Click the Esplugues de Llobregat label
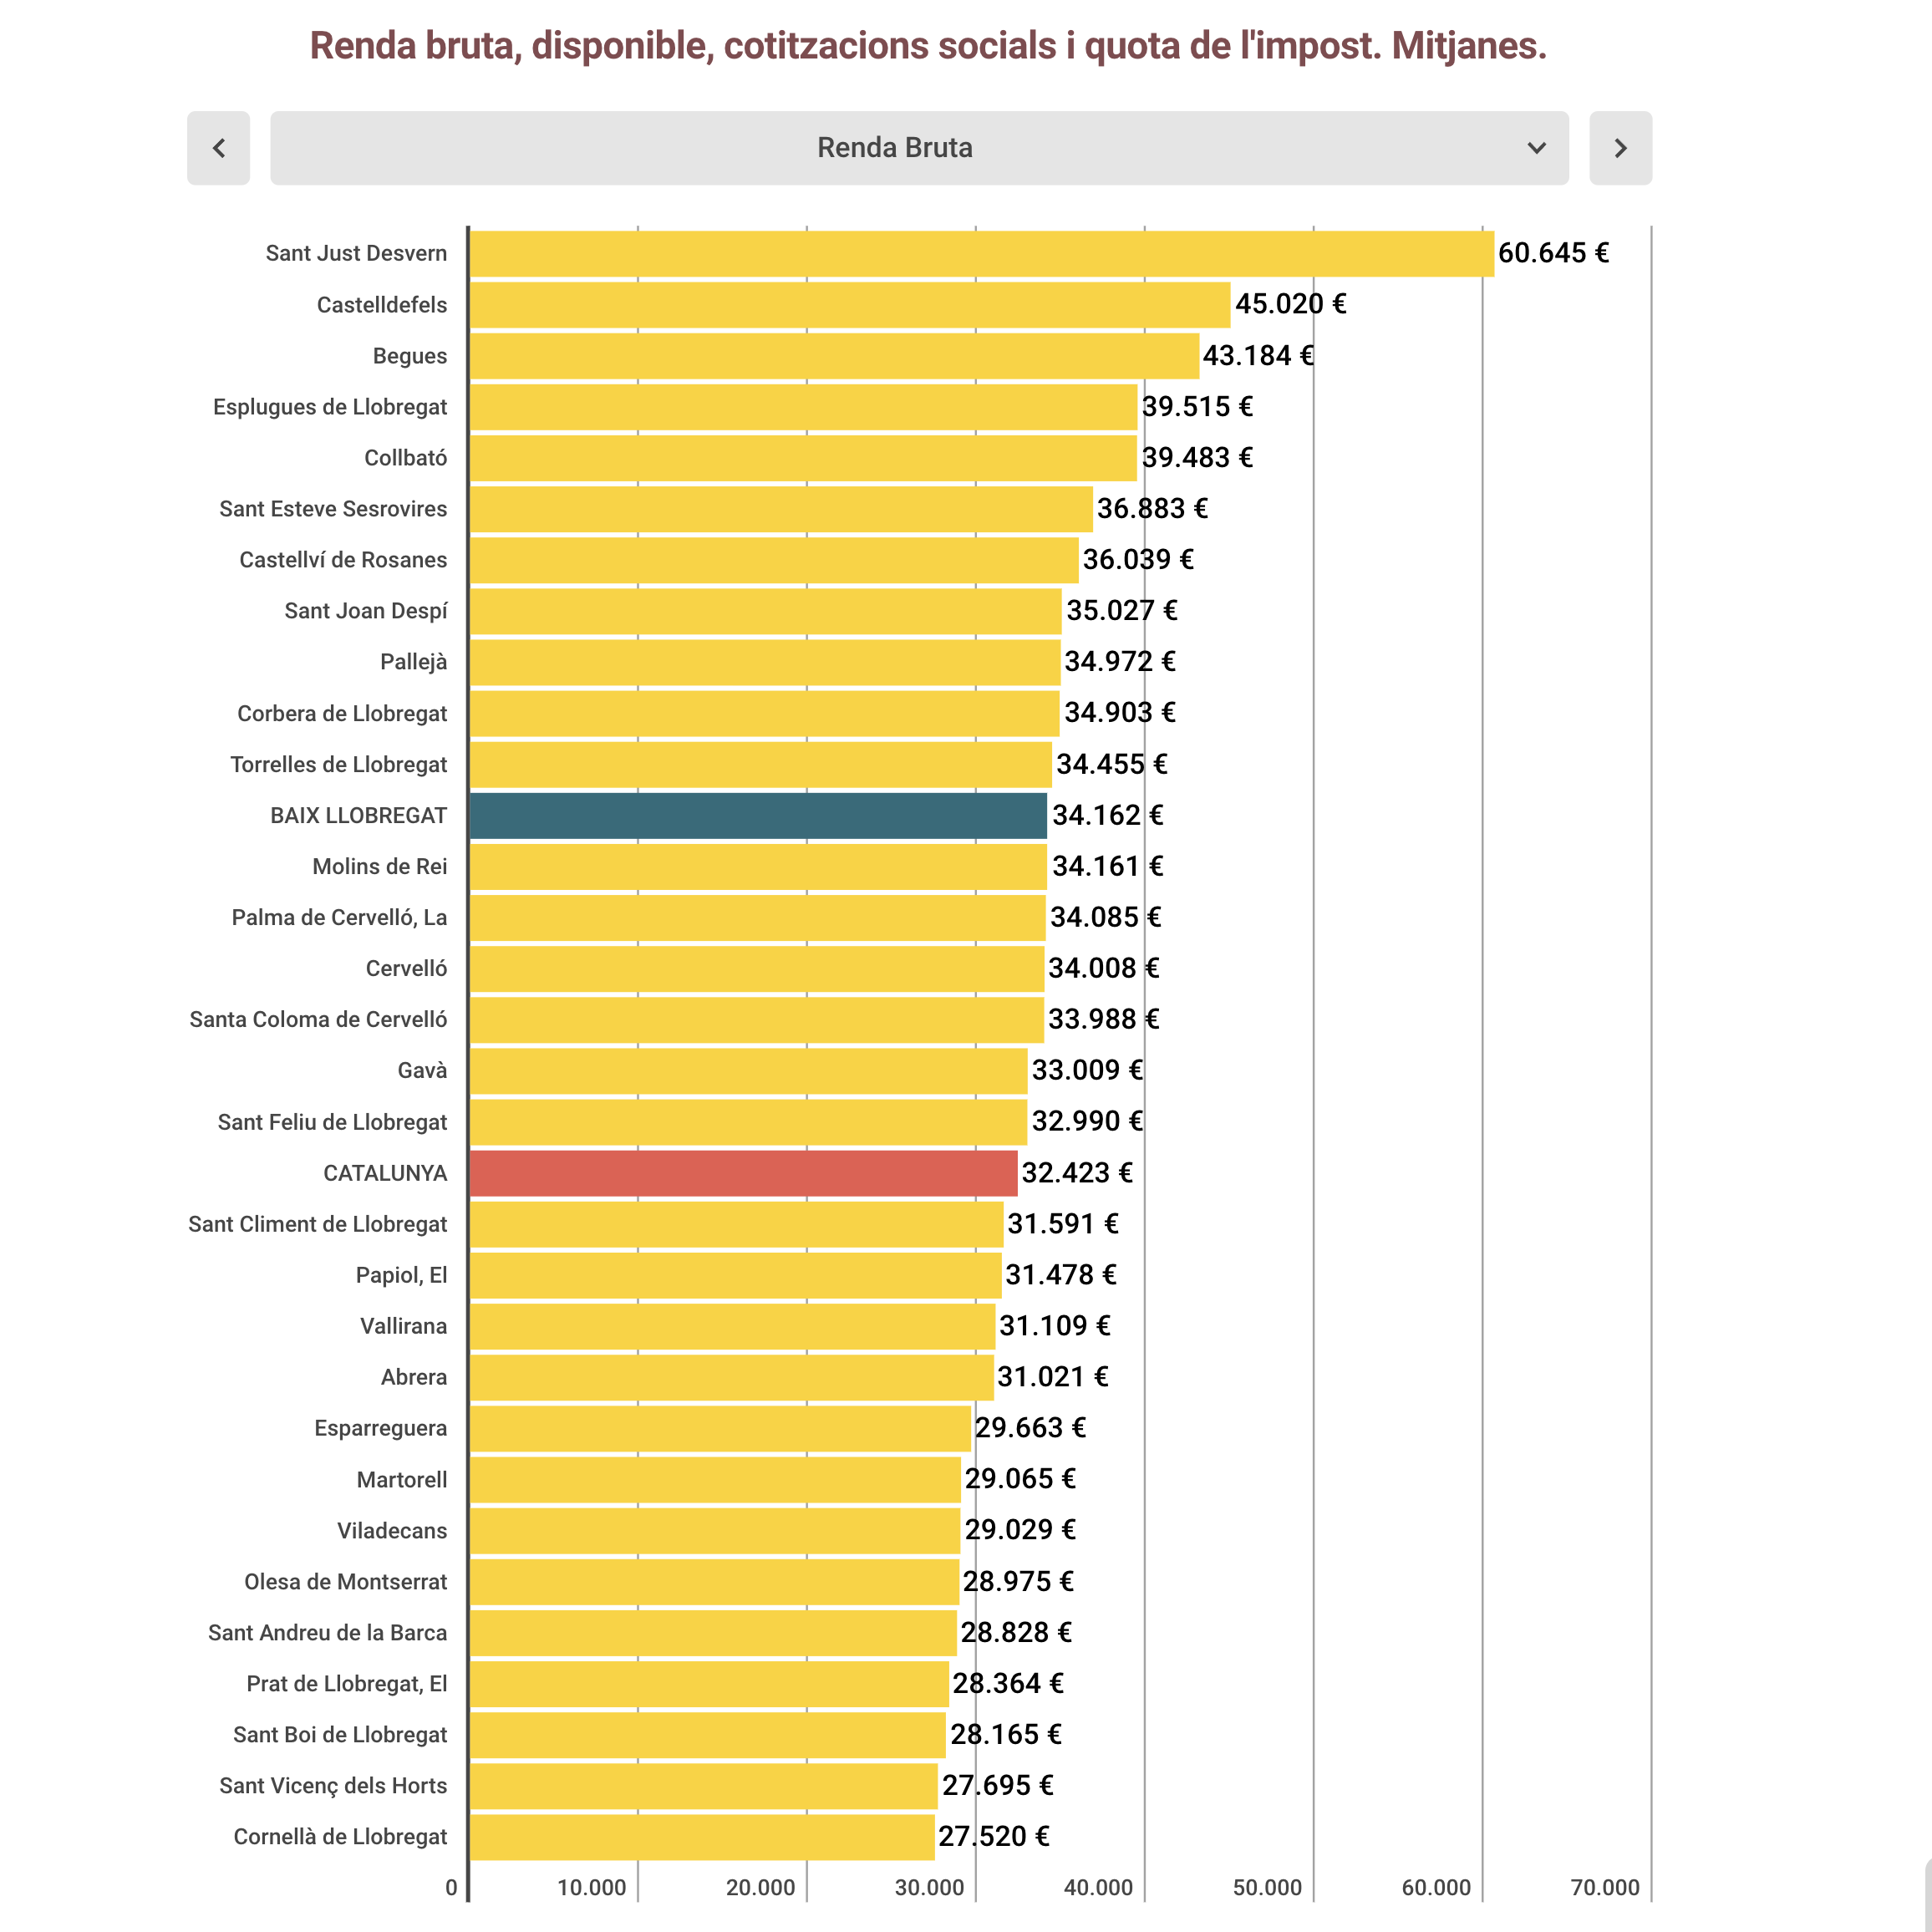 [330, 407]
